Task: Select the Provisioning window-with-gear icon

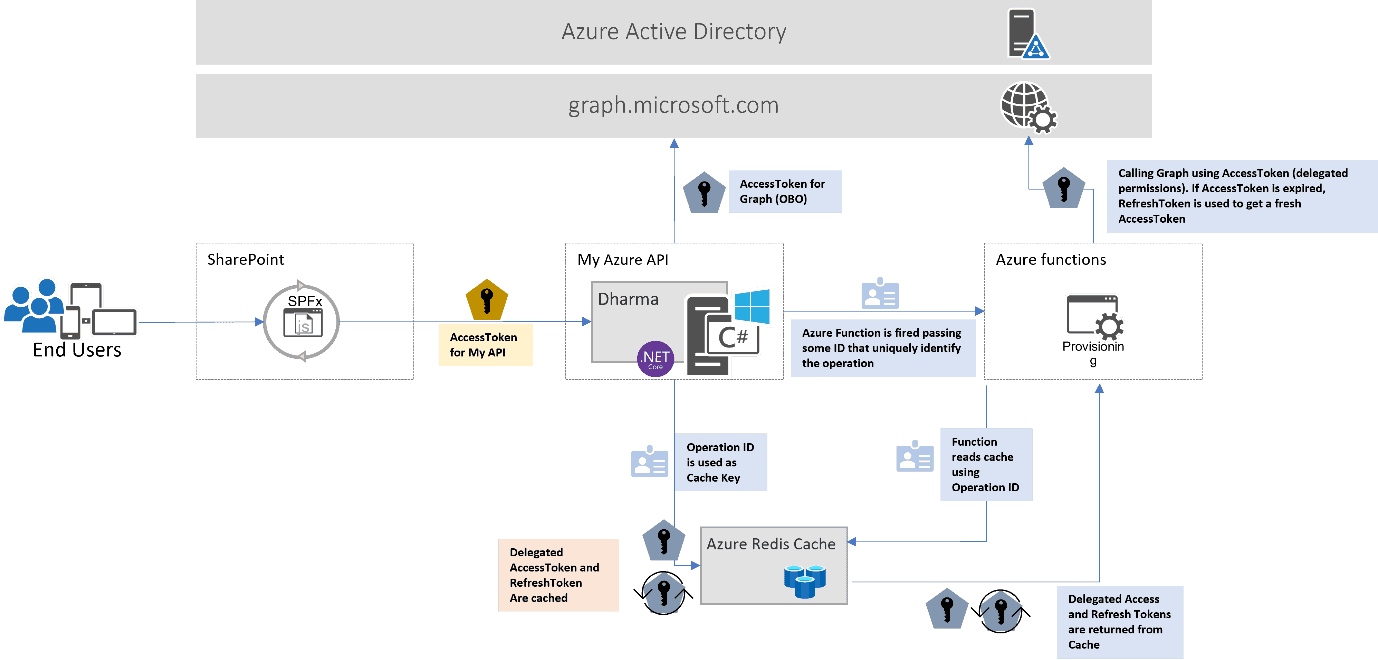Action: 1093,315
